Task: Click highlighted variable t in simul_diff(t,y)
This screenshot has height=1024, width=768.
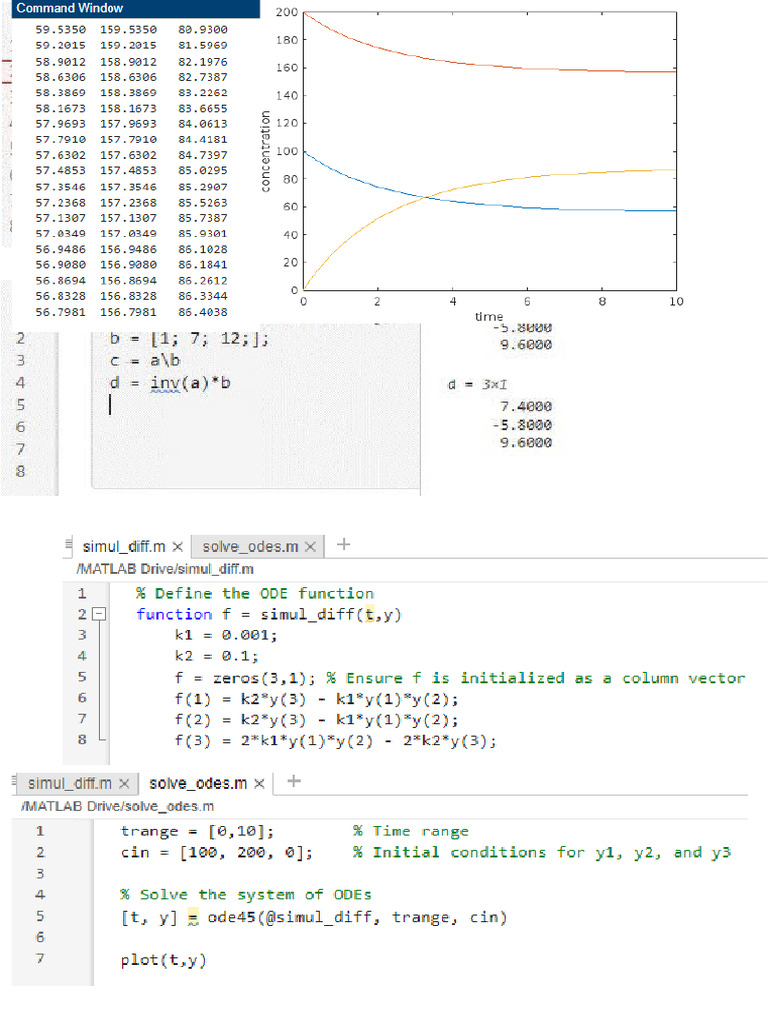Action: coord(370,614)
